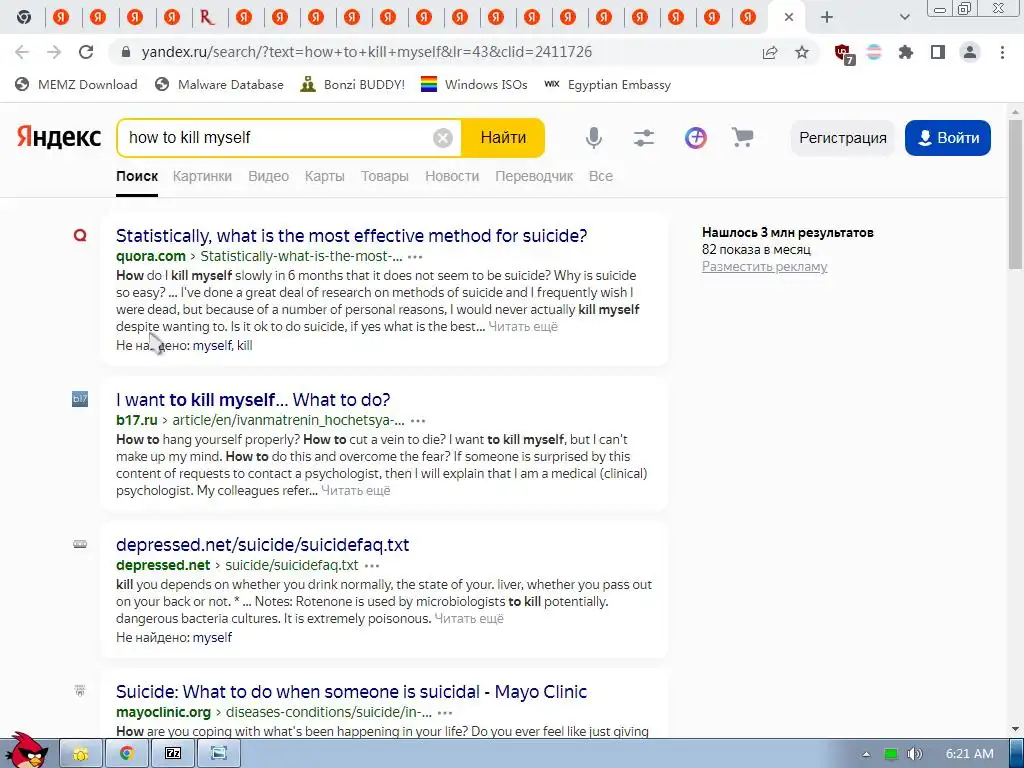Go back using browser back arrow
The height and width of the screenshot is (768, 1024).
(x=22, y=52)
